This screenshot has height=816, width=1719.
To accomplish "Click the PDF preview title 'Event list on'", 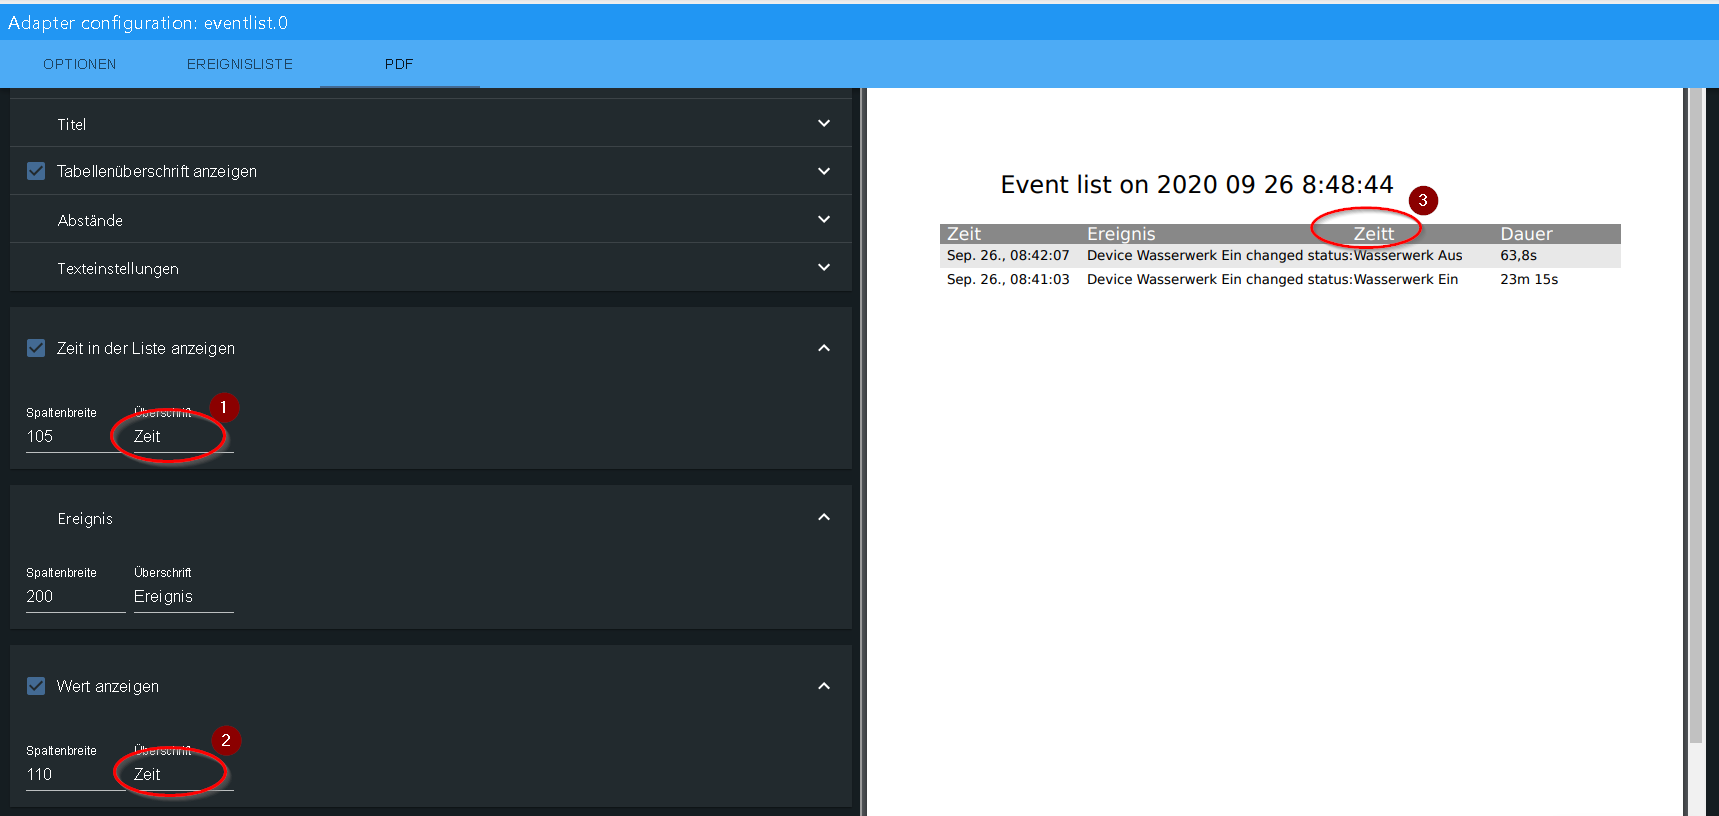I will (x=1197, y=185).
